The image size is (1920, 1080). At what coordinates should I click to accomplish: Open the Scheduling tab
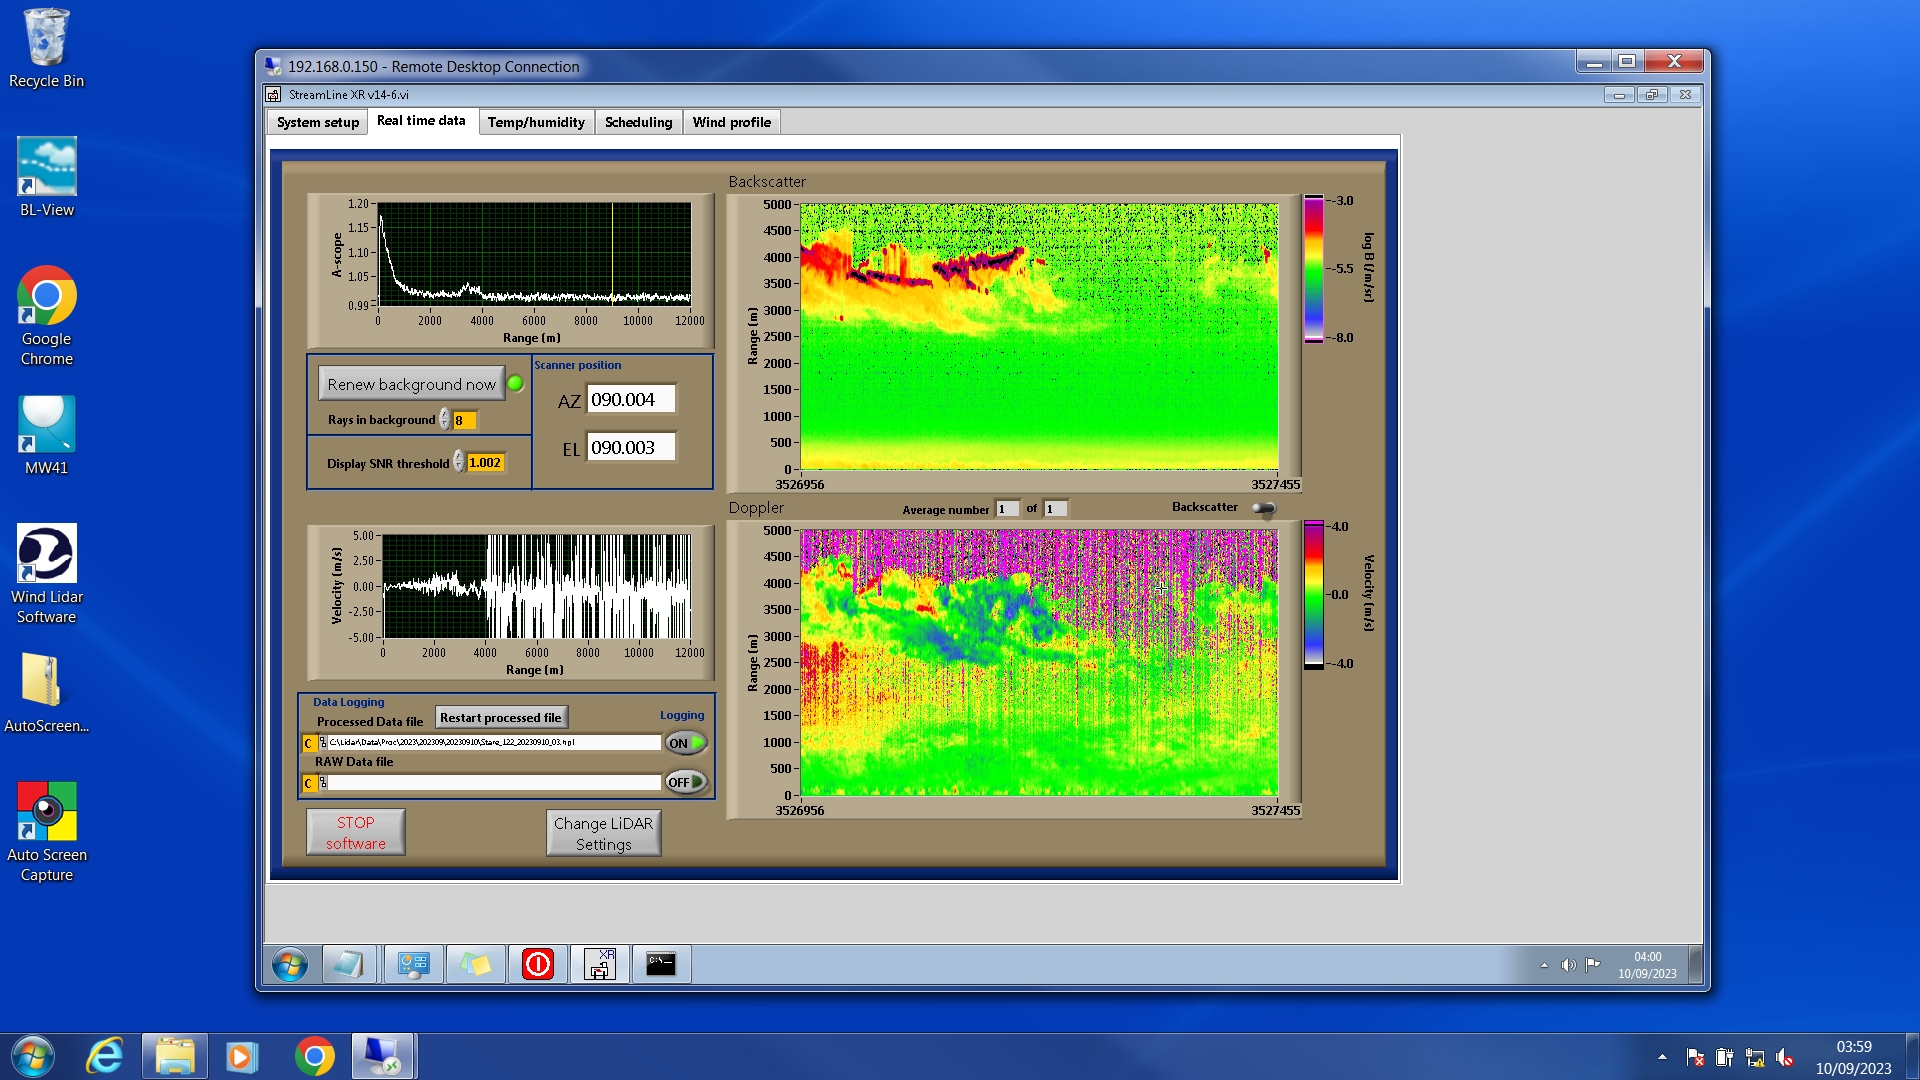pos(638,122)
